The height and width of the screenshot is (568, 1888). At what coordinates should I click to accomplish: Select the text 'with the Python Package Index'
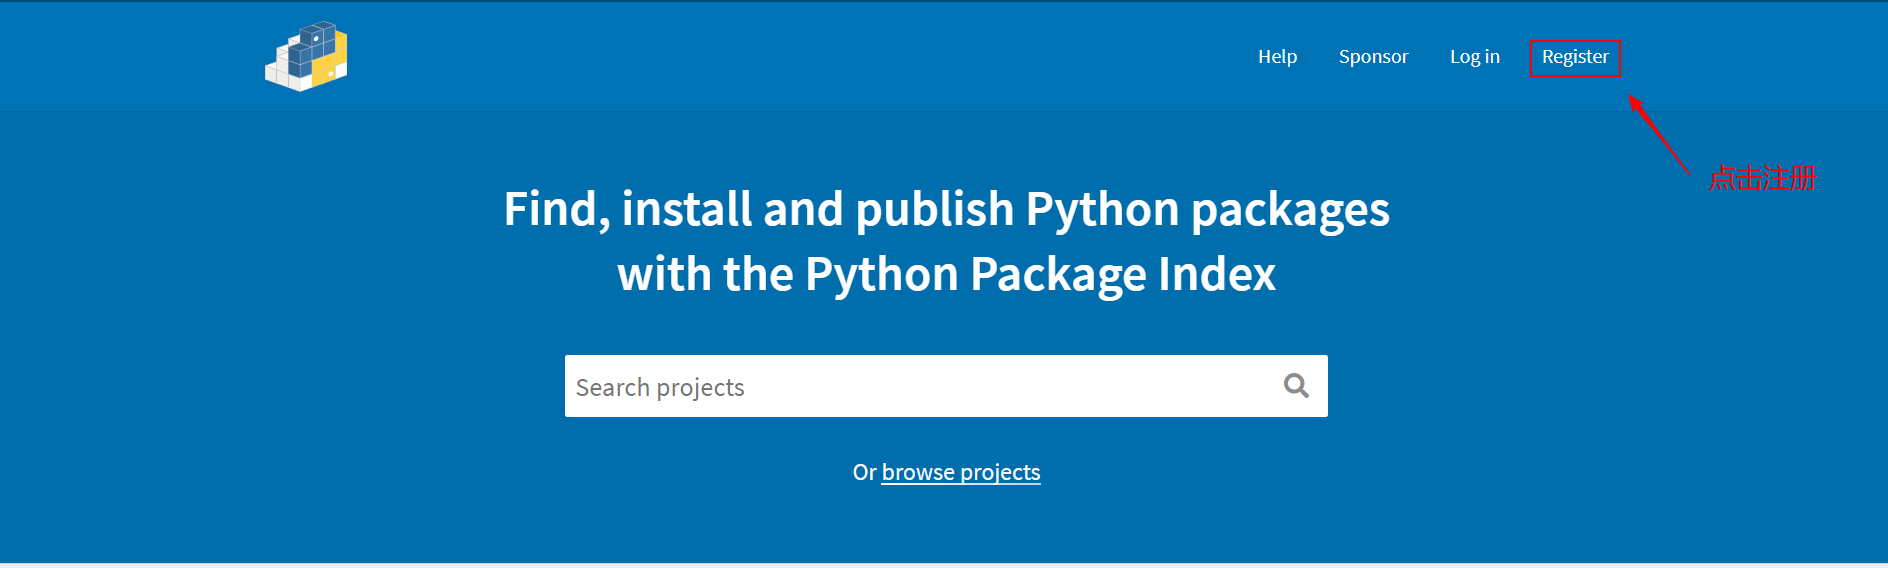pyautogui.click(x=946, y=275)
